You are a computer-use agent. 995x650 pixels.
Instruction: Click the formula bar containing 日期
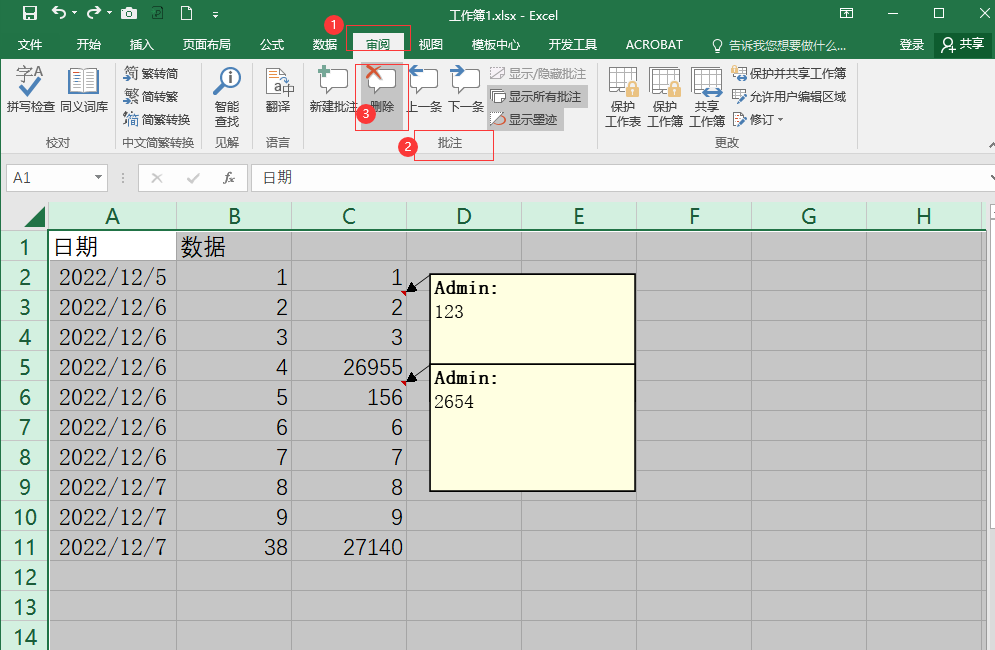click(x=622, y=178)
